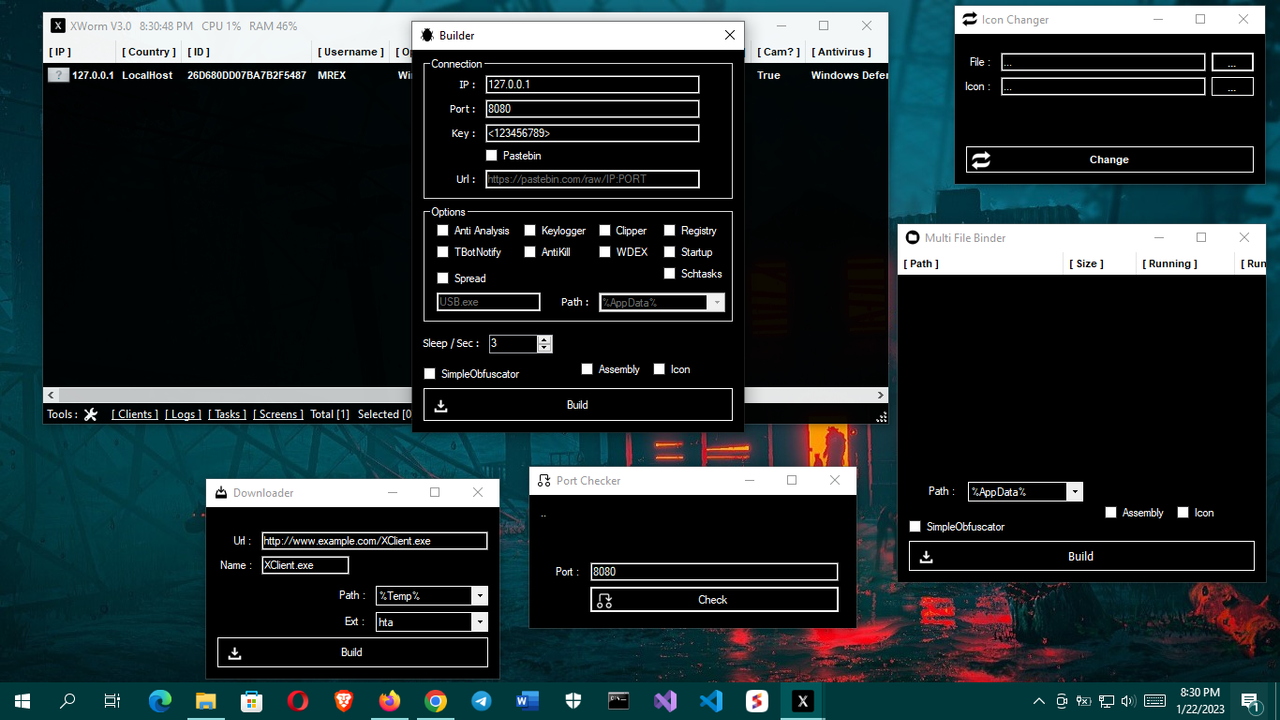Open the Screens view
Screen dimensions: 1280x720
tap(278, 414)
